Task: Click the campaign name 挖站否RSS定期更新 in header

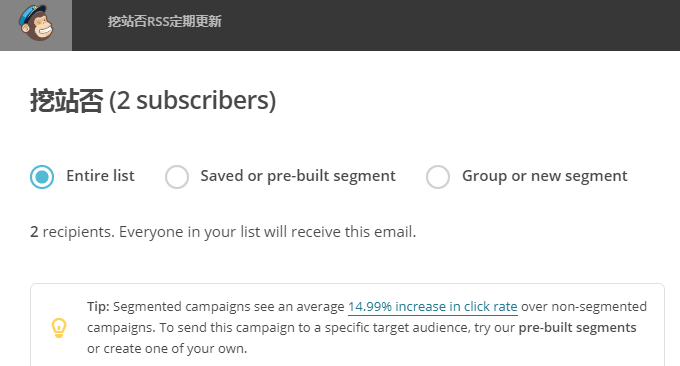Action: coord(165,21)
